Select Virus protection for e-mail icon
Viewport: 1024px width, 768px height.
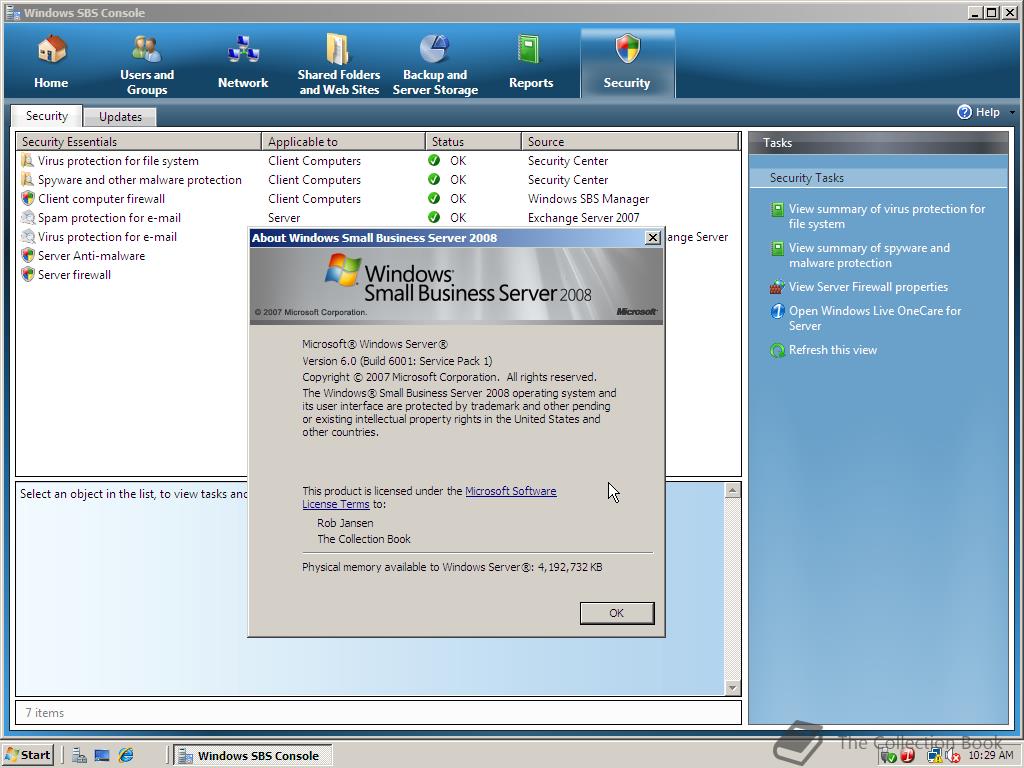pyautogui.click(x=27, y=236)
